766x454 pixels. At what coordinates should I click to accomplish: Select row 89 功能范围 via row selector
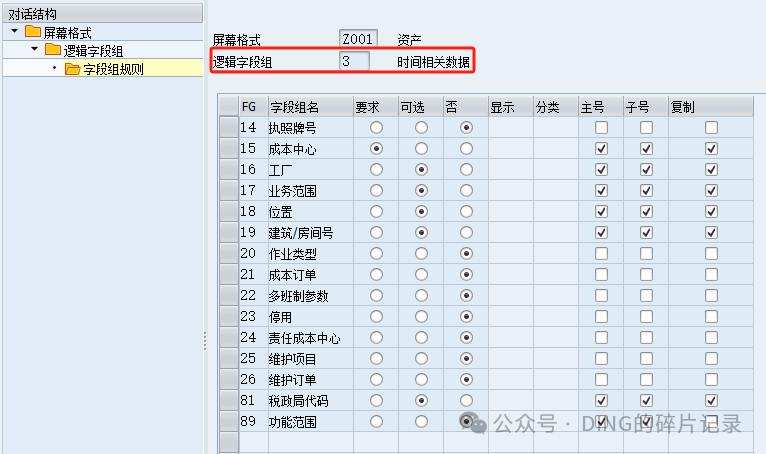click(x=229, y=422)
